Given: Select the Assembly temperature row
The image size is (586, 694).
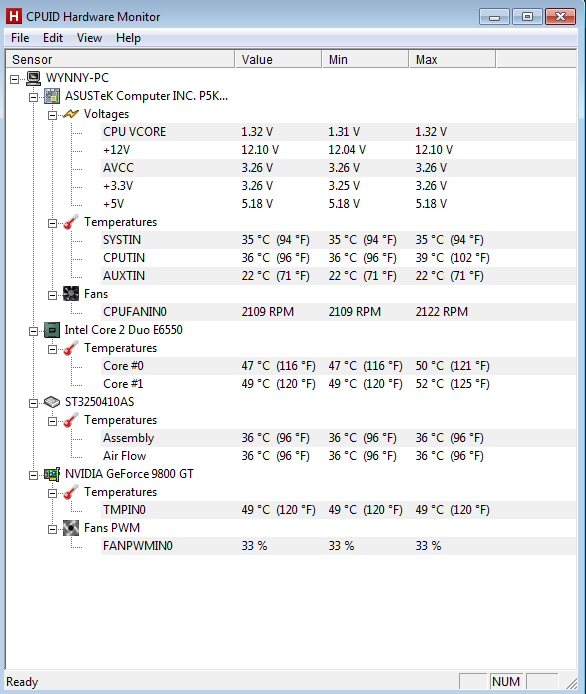Looking at the screenshot, I should [x=339, y=438].
